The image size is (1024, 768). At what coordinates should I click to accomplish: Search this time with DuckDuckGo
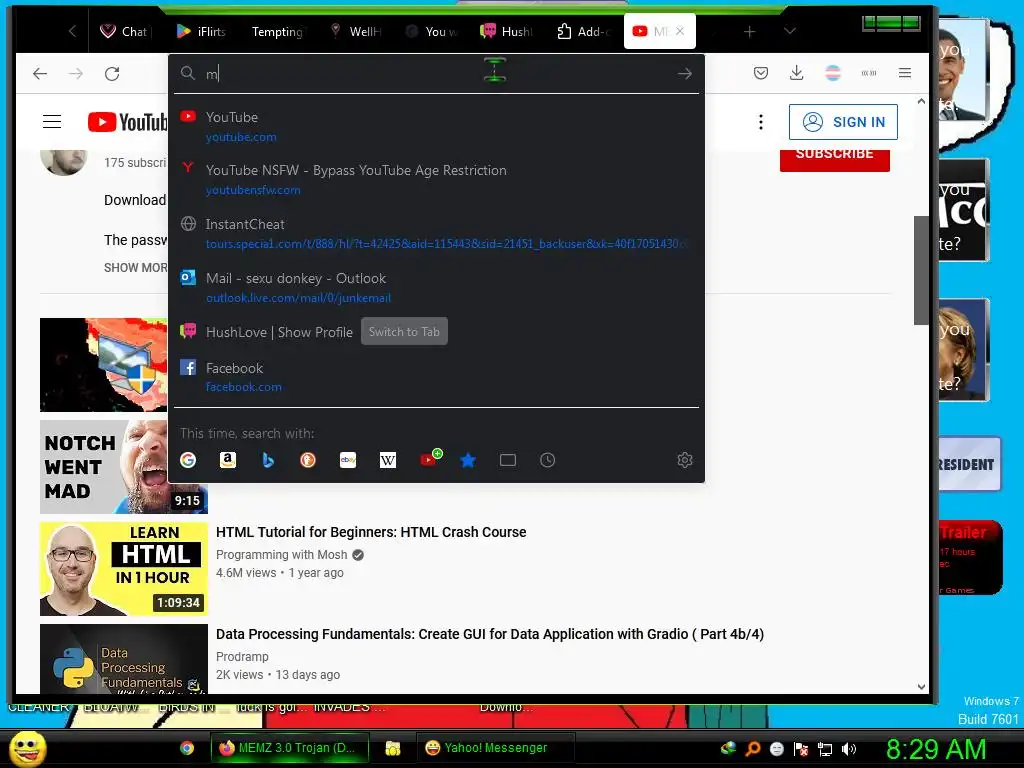pyautogui.click(x=308, y=460)
